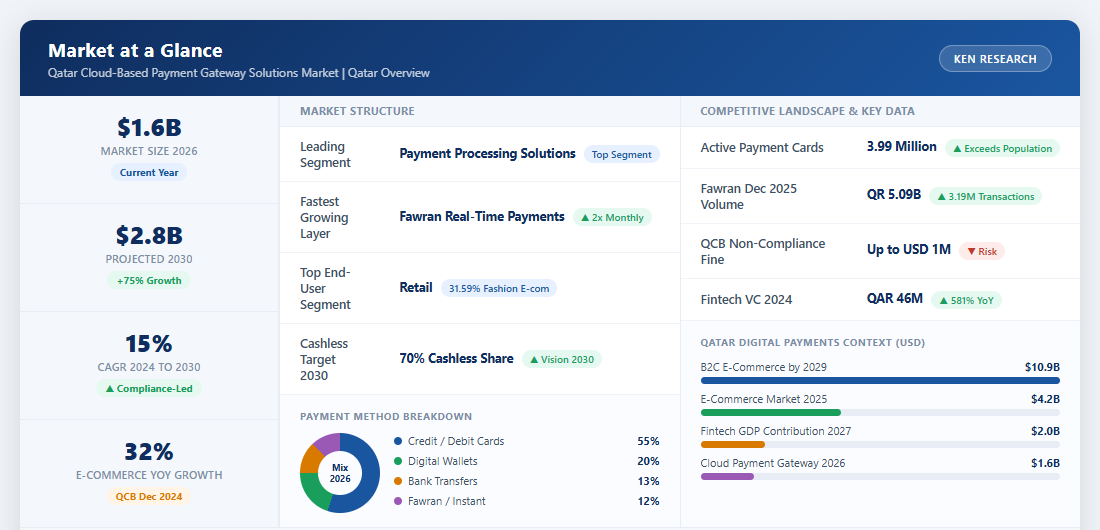Click the Credit / Debit Cards legend label

(x=456, y=442)
